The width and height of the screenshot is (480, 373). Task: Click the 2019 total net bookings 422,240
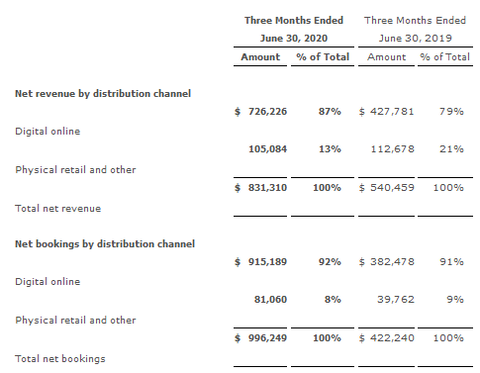(x=392, y=338)
